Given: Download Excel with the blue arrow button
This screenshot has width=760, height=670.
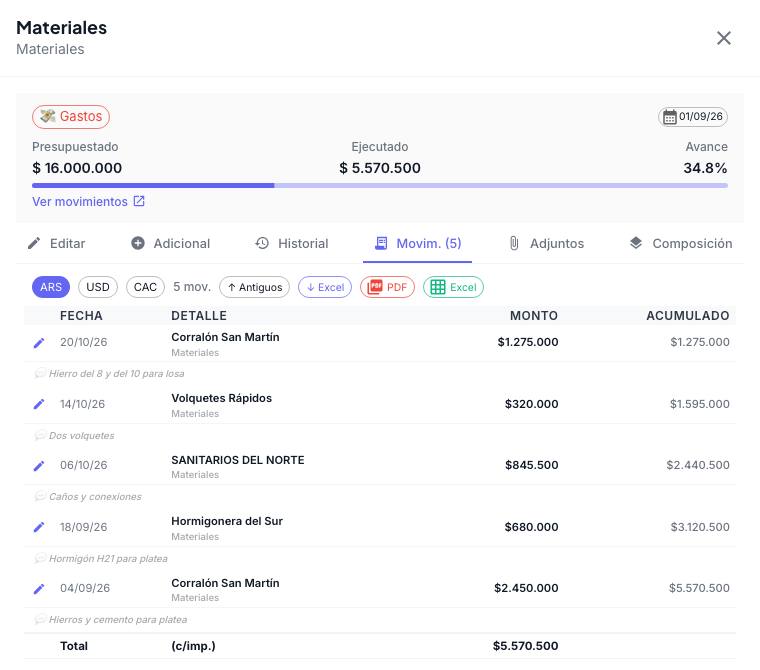Looking at the screenshot, I should pyautogui.click(x=325, y=287).
